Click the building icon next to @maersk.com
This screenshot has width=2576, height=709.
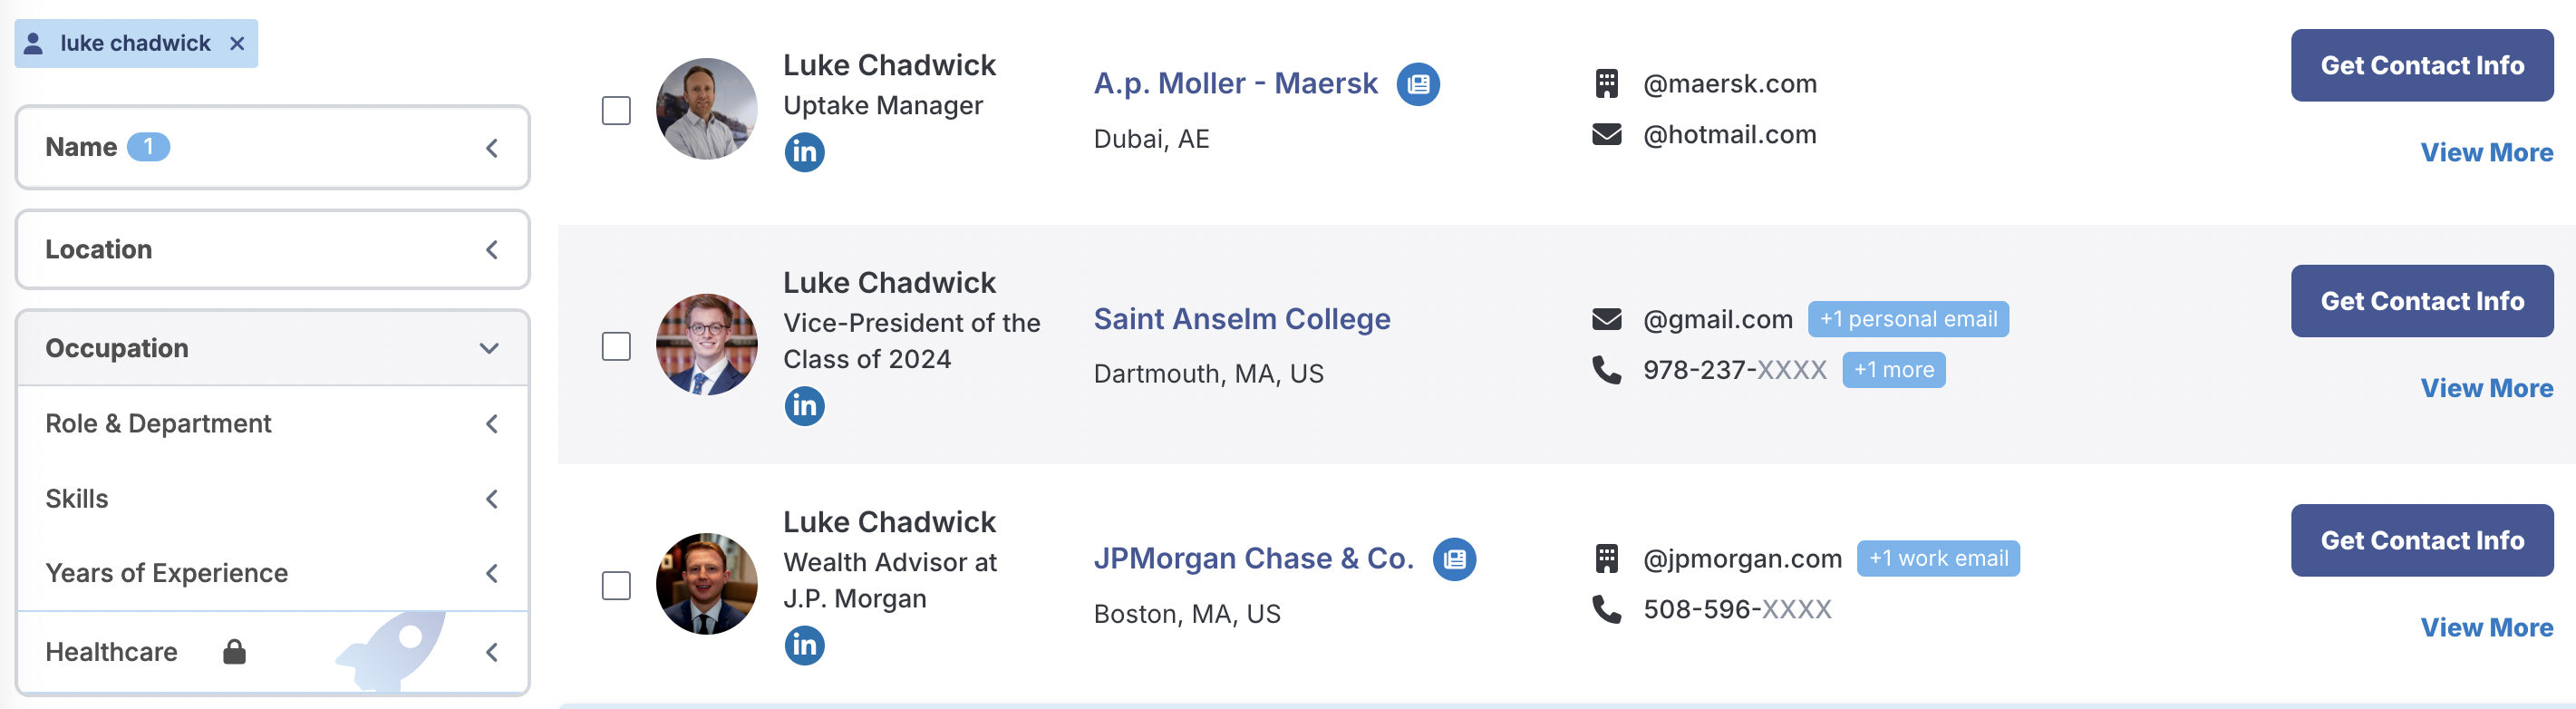coord(1606,83)
